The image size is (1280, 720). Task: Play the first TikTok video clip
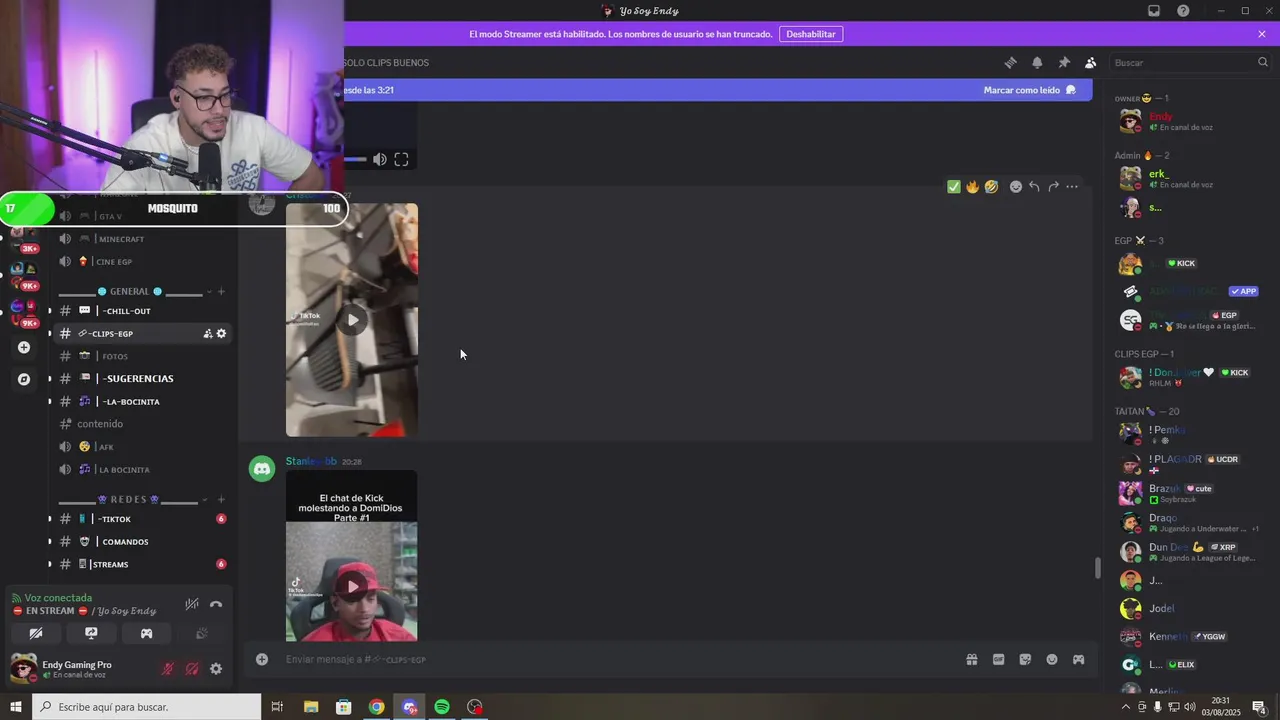352,320
